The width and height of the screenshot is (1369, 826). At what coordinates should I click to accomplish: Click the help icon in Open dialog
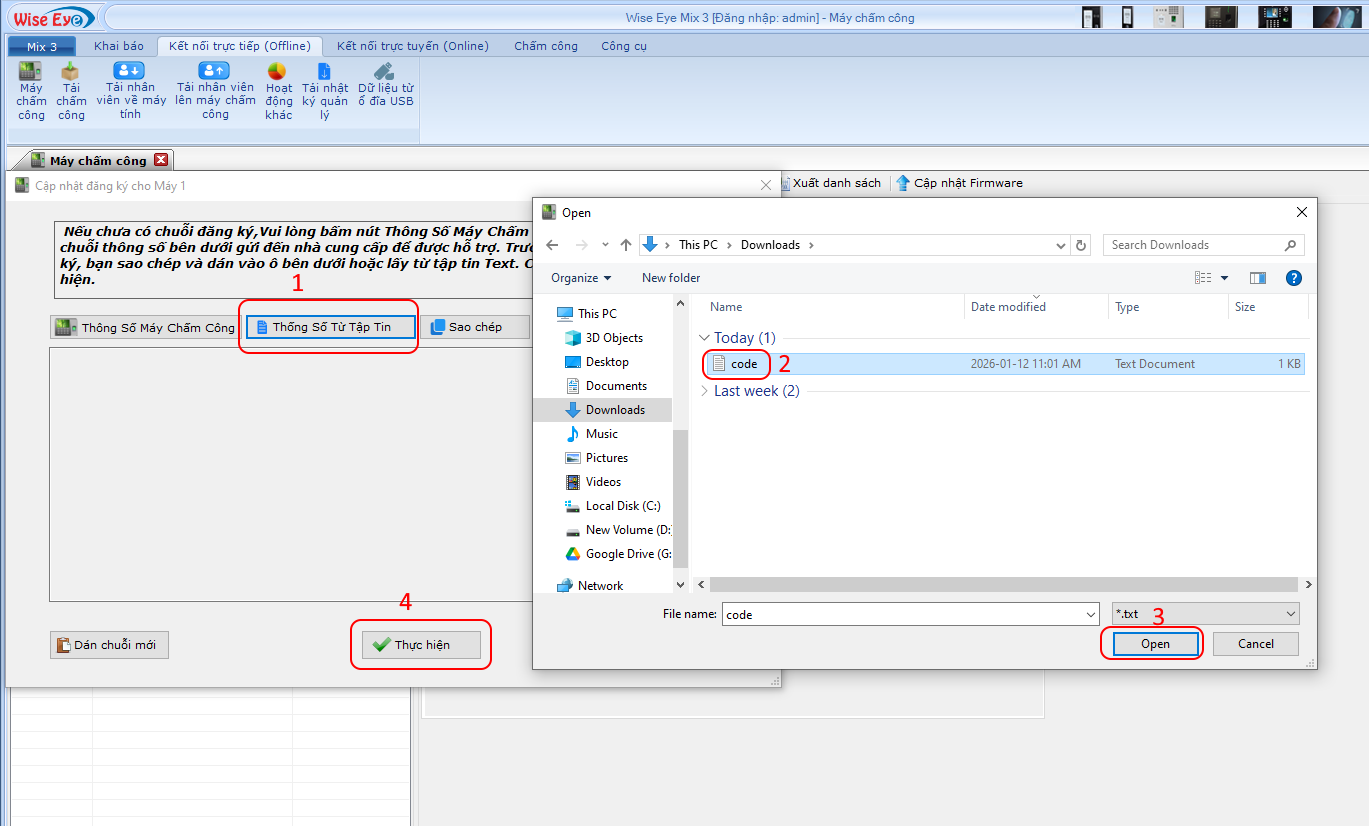[1293, 278]
